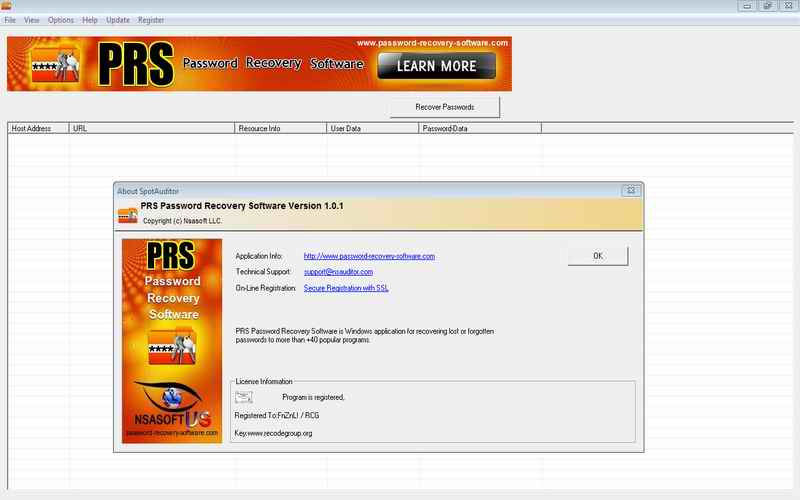
Task: Open the View menu
Action: point(32,20)
